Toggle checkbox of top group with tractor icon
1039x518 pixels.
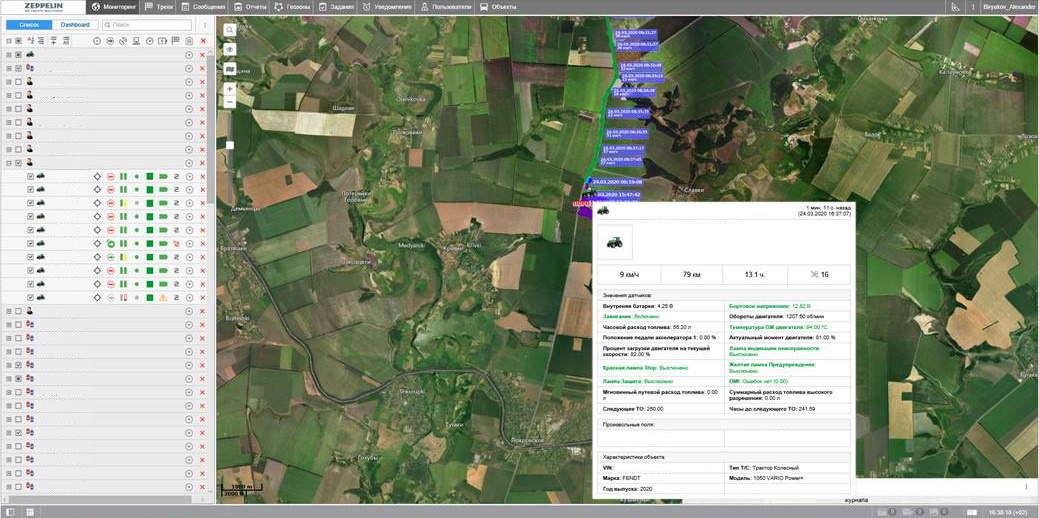tap(19, 54)
